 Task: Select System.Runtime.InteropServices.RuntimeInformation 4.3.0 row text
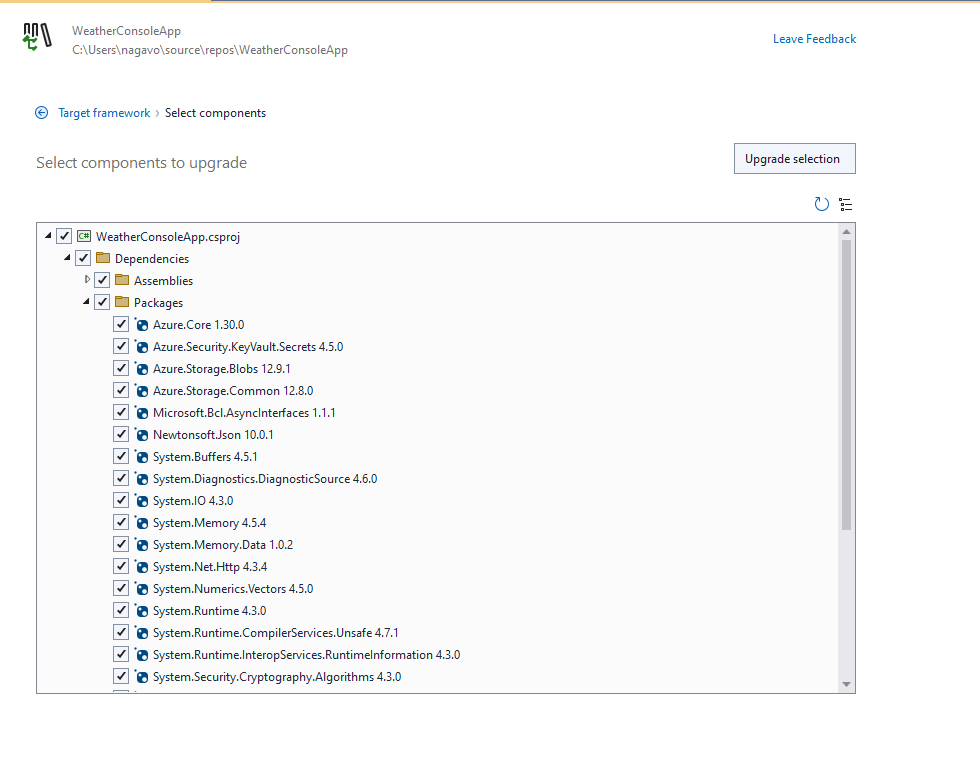[306, 655]
